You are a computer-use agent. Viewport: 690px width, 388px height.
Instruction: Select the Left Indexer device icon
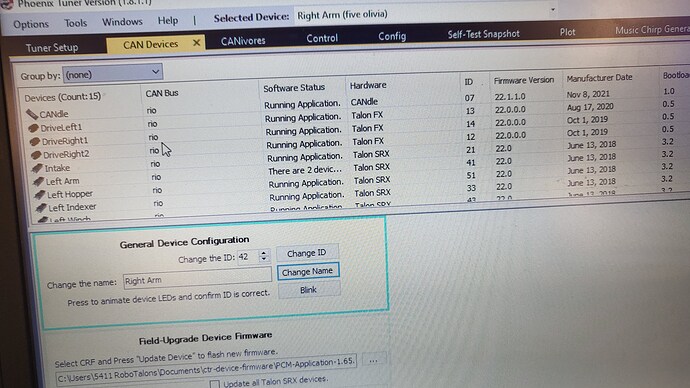tap(41, 207)
